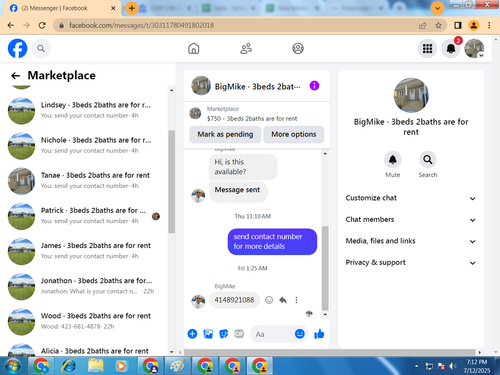Click the volume speaker tray icon
Image resolution: width=500 pixels, height=375 pixels.
452,366
